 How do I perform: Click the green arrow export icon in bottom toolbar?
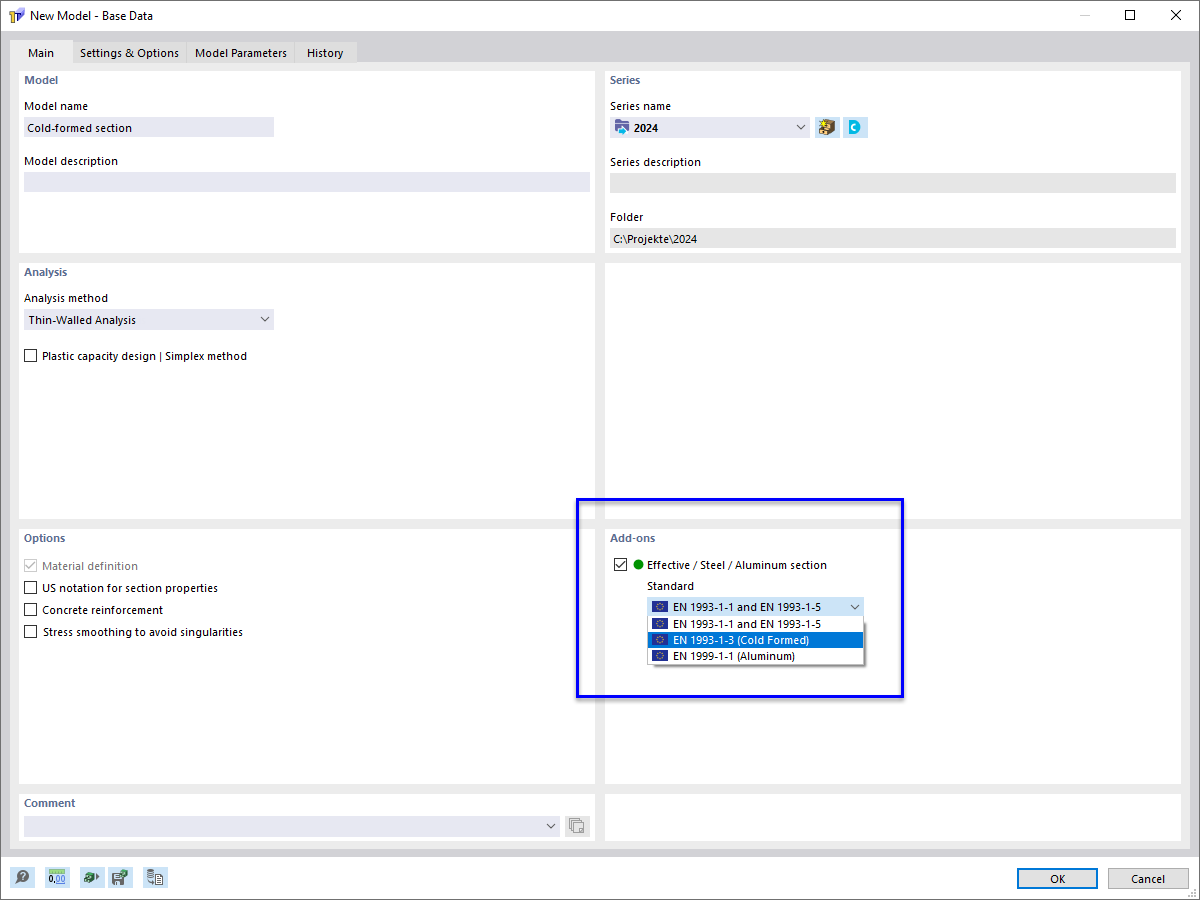coord(91,877)
